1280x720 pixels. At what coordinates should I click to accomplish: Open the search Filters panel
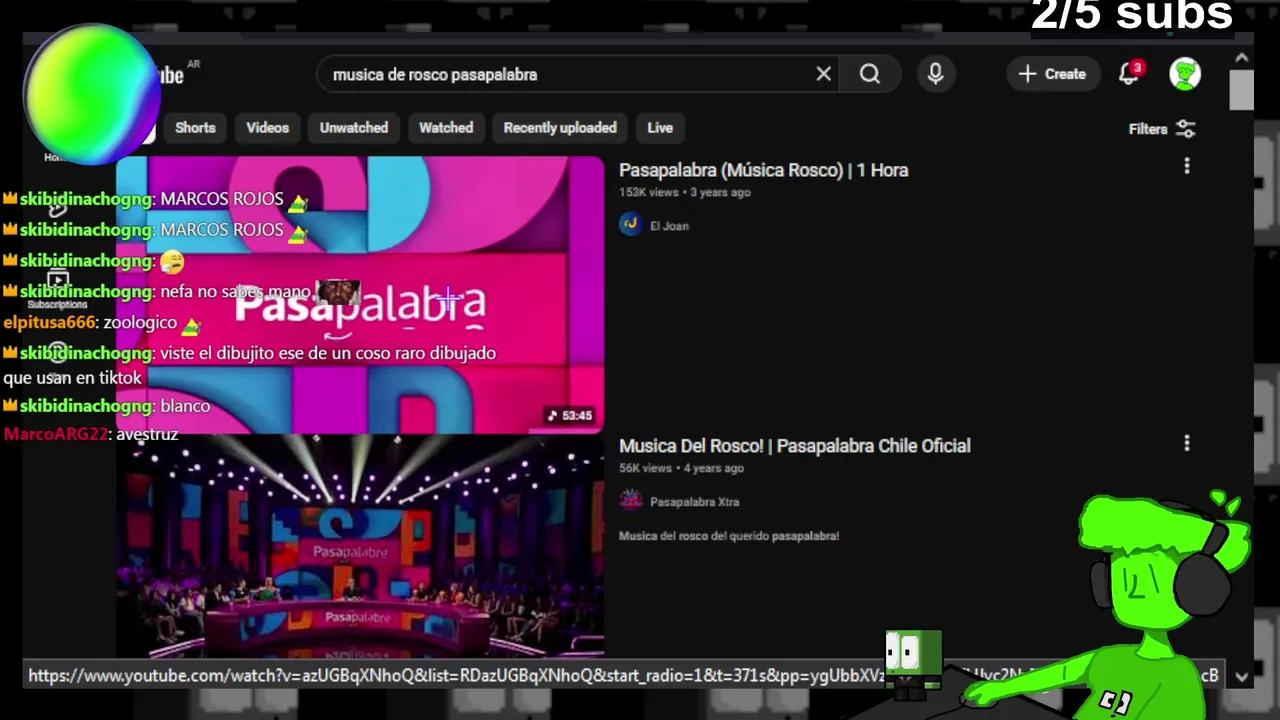(x=1161, y=129)
